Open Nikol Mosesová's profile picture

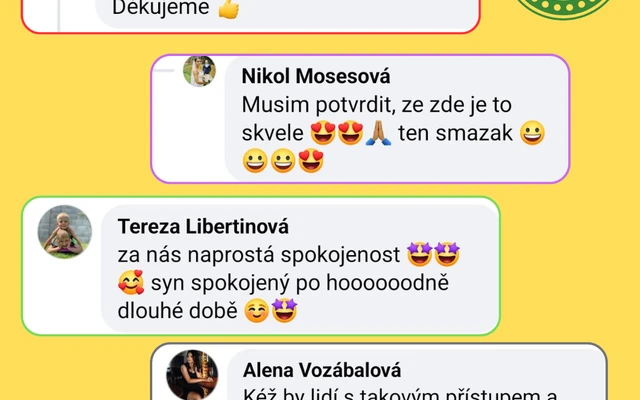click(x=199, y=71)
